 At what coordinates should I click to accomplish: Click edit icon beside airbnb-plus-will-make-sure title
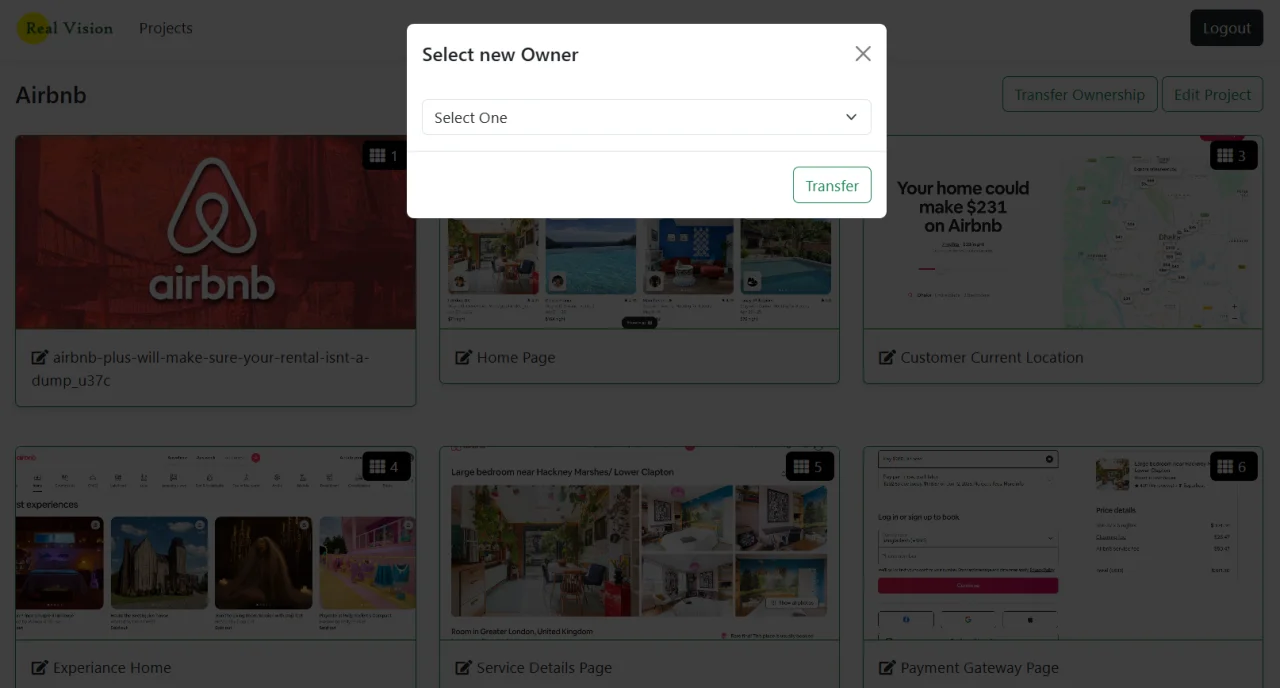pos(40,357)
